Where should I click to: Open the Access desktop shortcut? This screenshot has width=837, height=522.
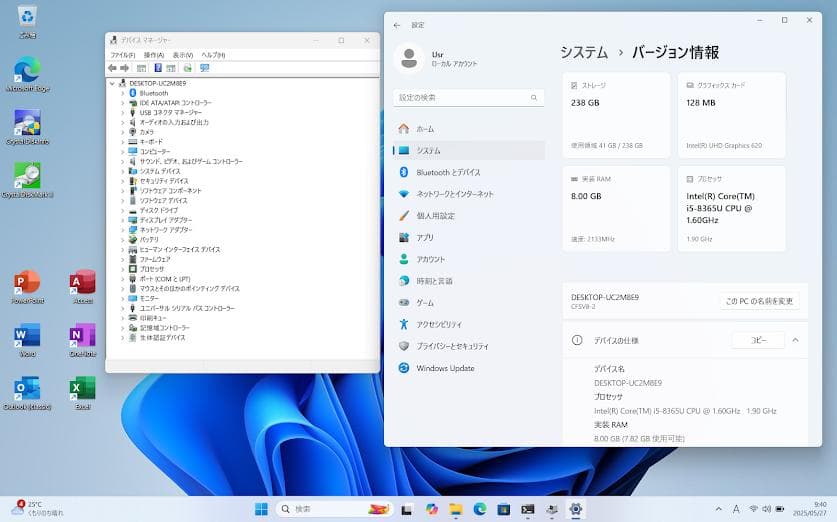(x=83, y=287)
